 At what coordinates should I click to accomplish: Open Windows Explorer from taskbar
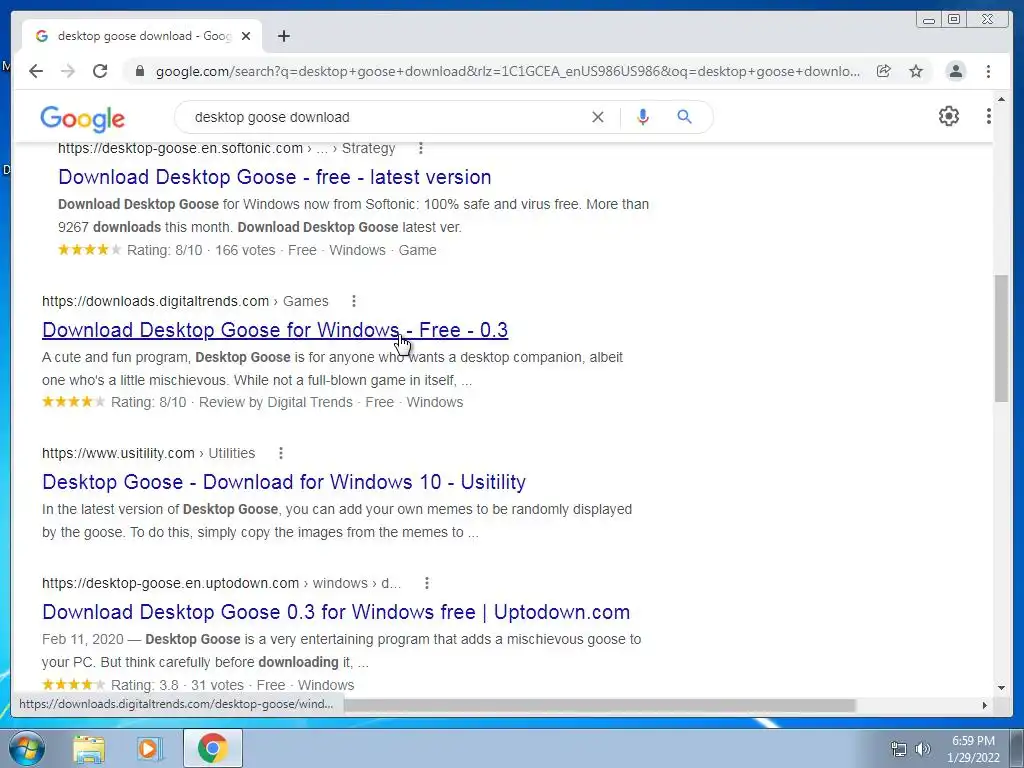click(x=89, y=748)
